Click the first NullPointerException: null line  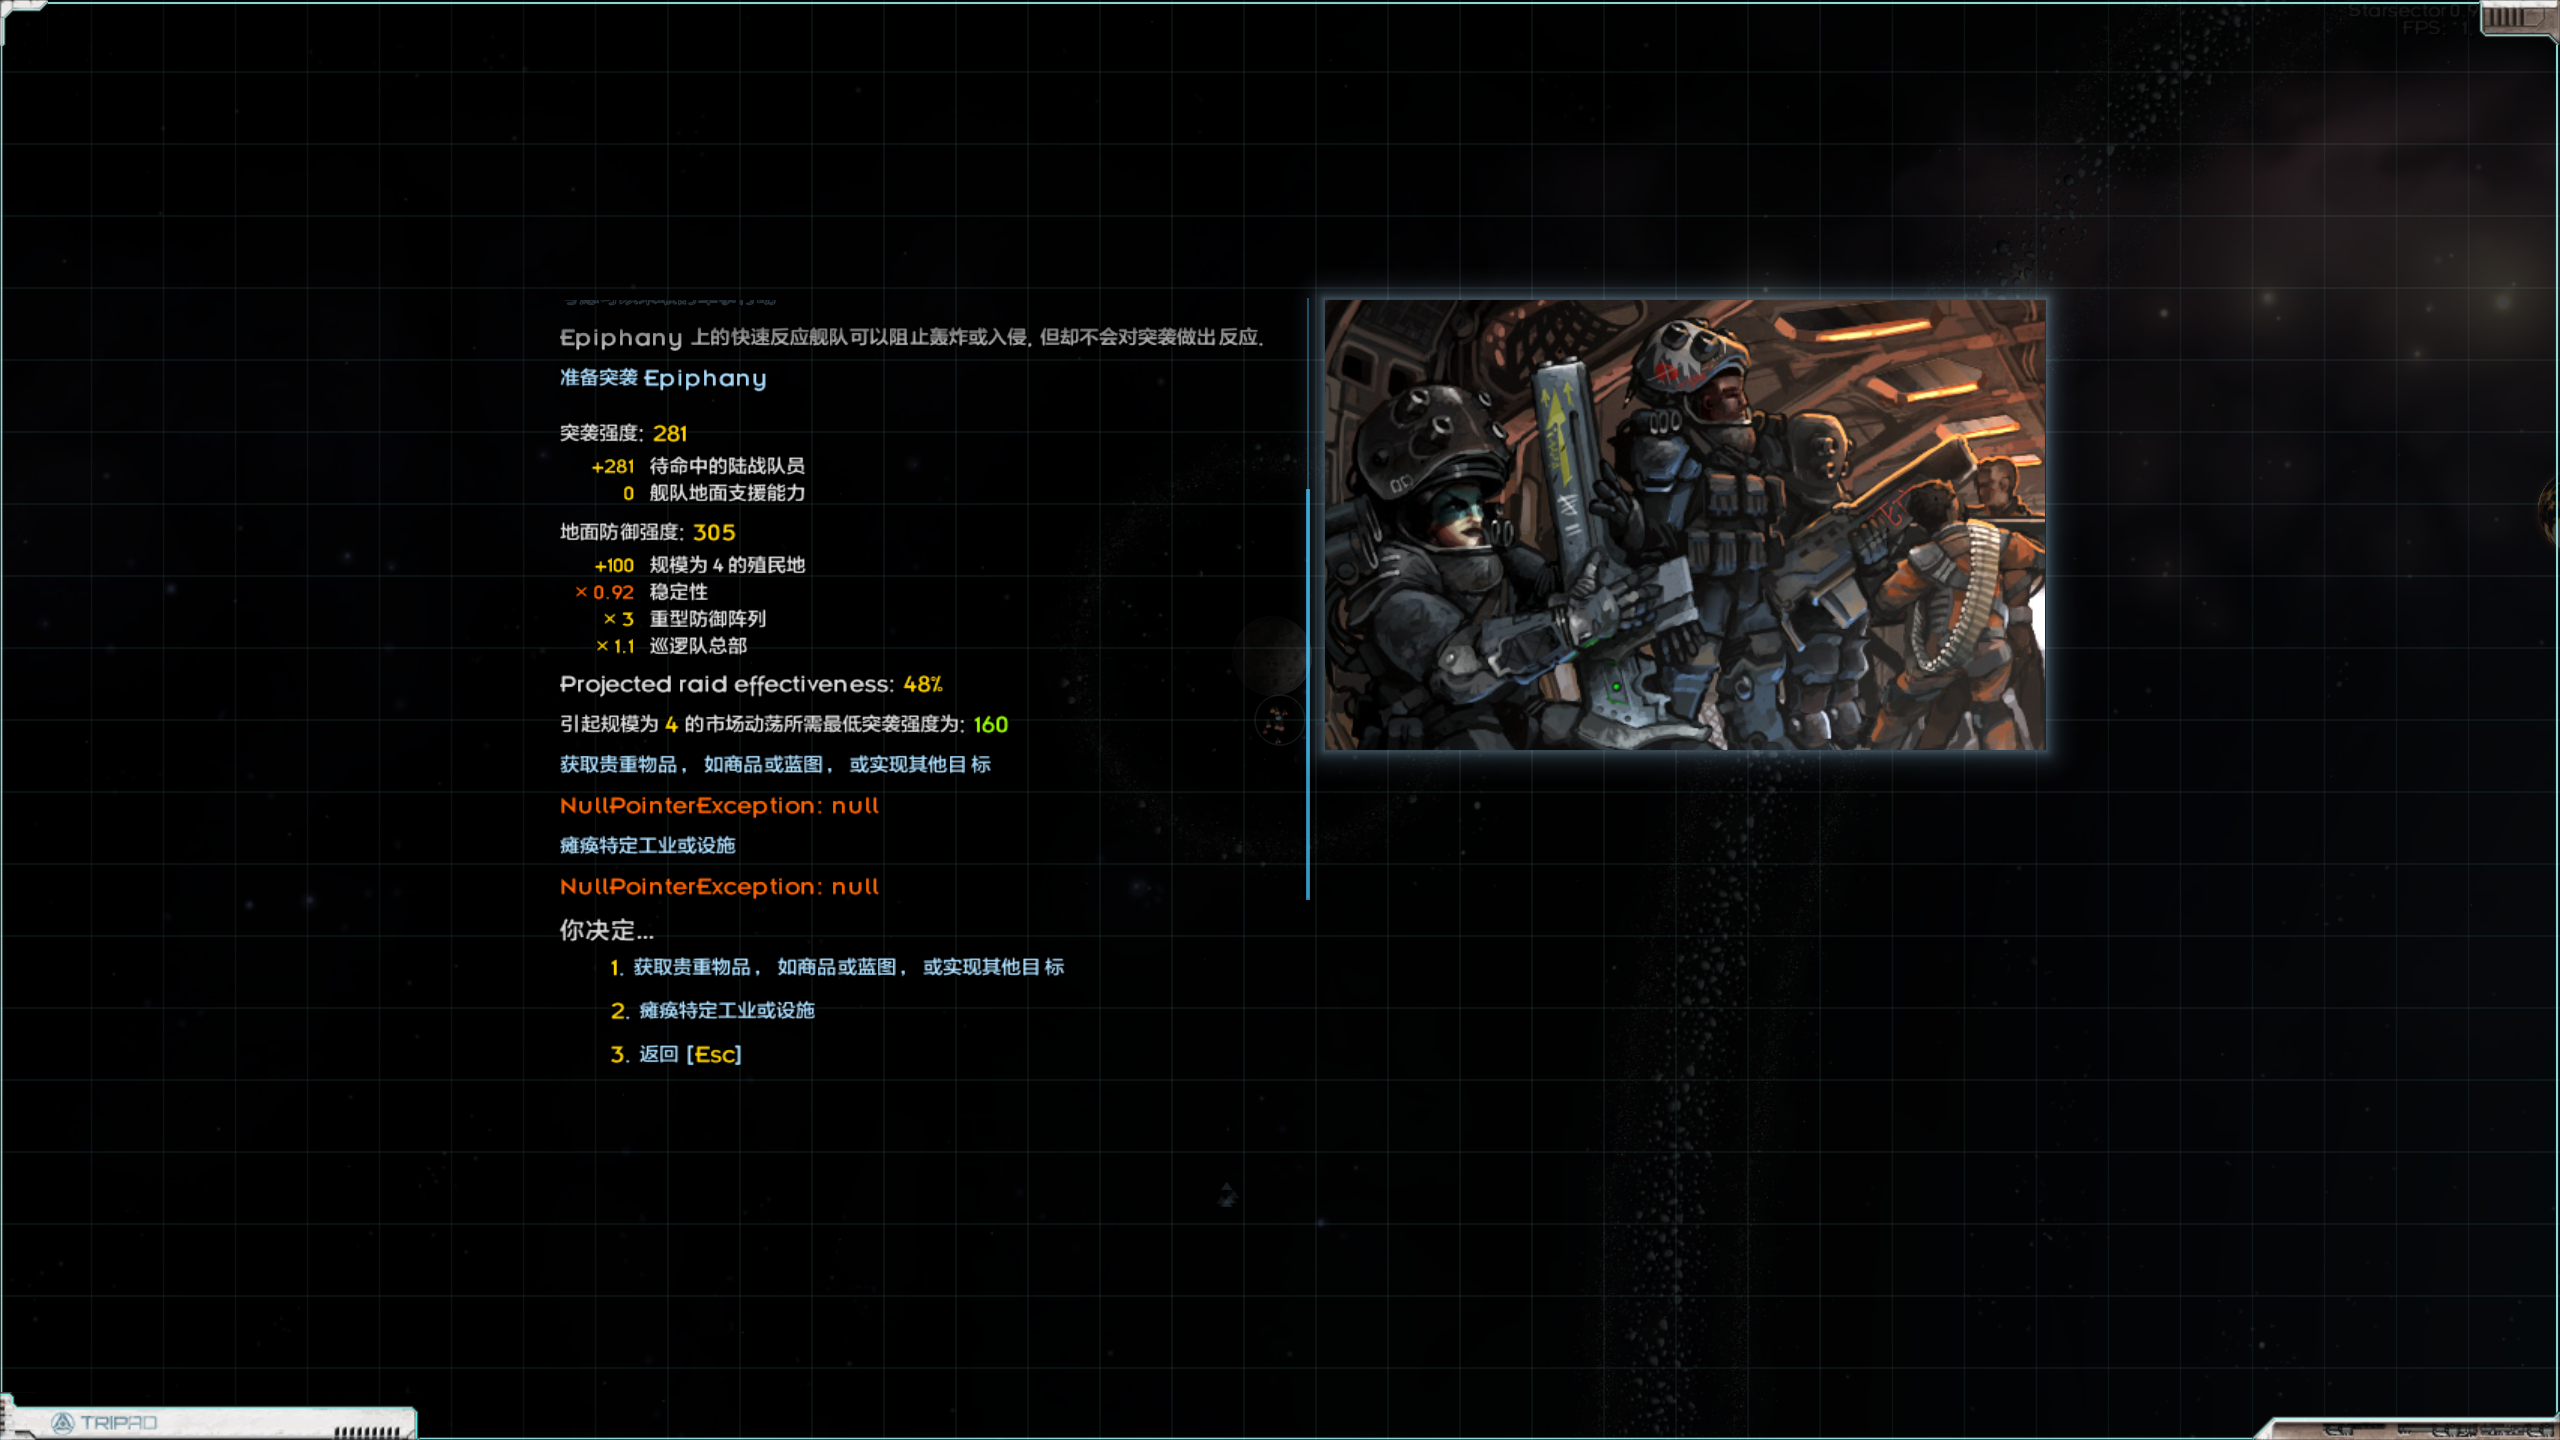pos(719,806)
